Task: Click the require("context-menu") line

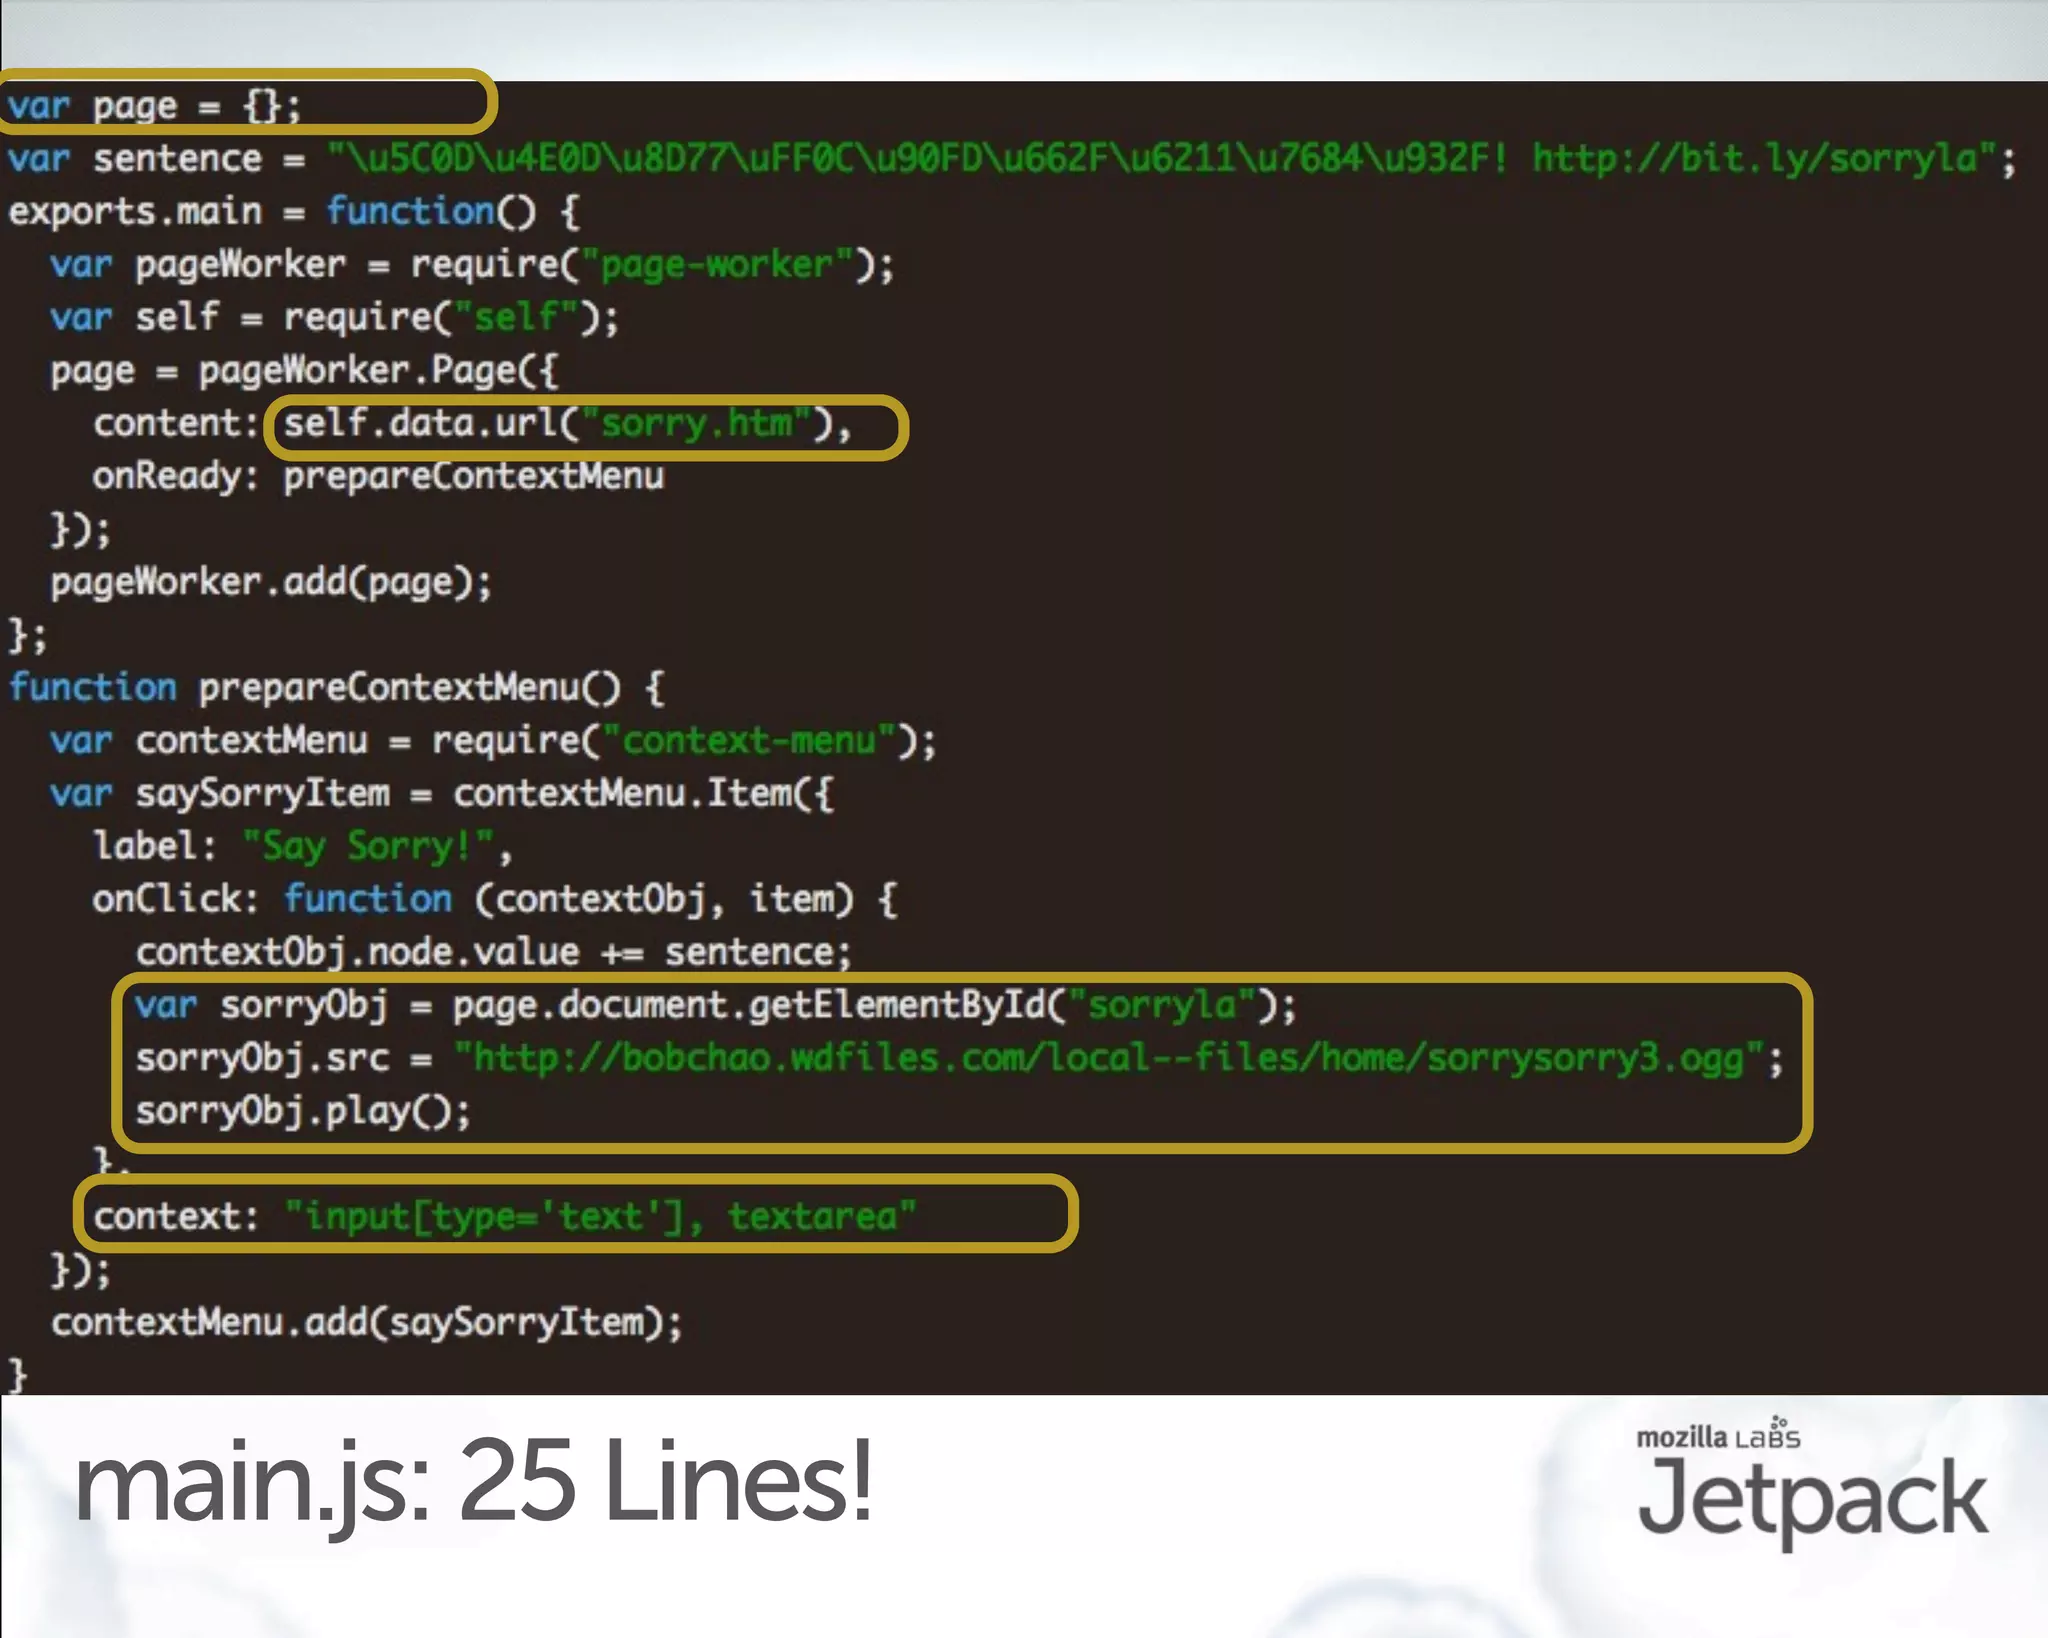Action: click(x=494, y=741)
